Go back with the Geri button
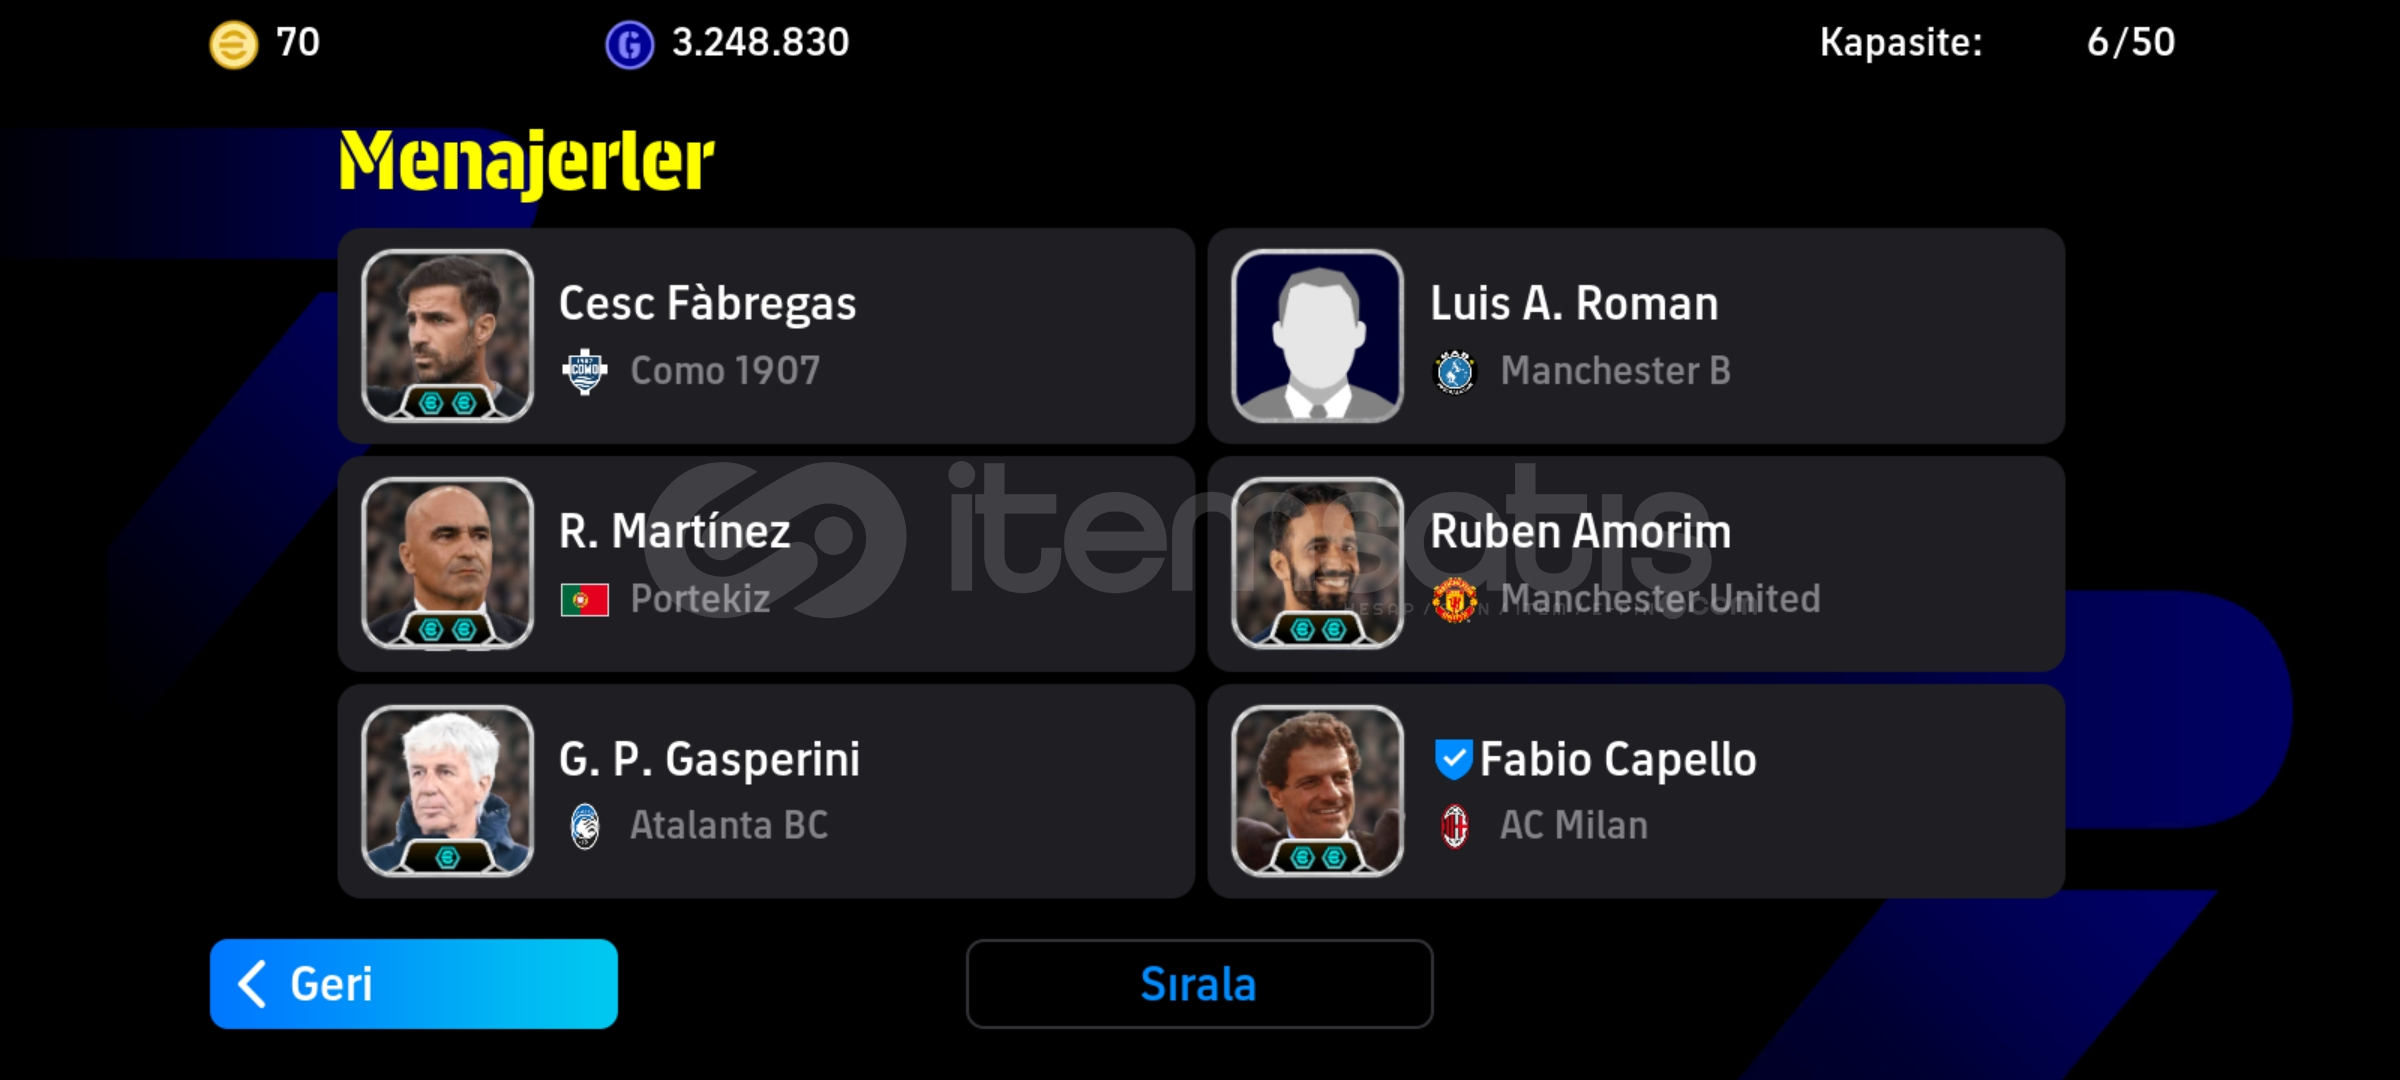The image size is (2400, 1080). [x=414, y=984]
